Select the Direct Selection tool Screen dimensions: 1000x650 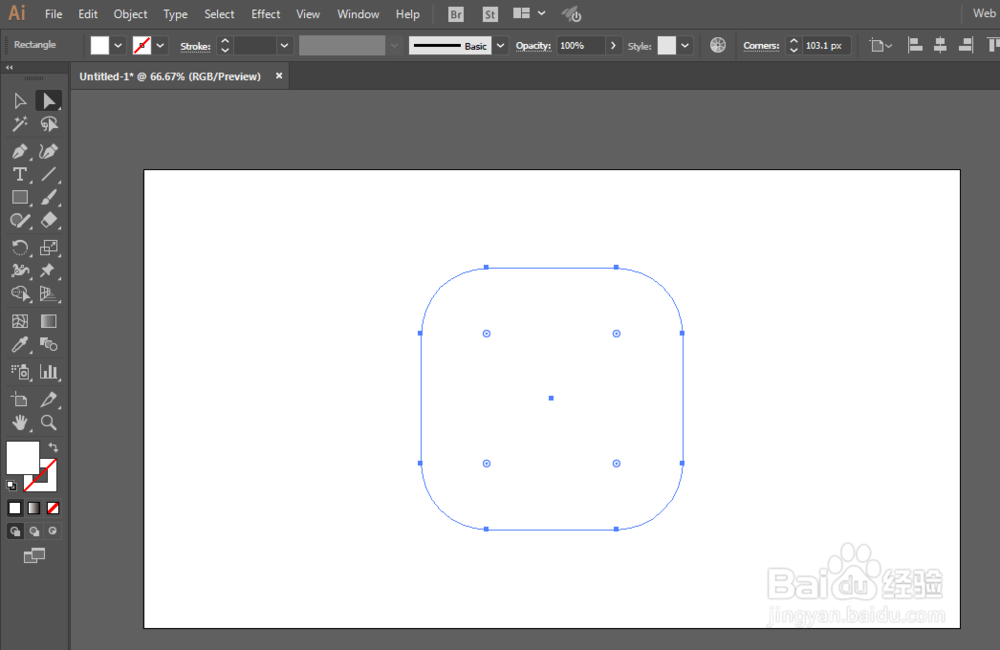48,101
